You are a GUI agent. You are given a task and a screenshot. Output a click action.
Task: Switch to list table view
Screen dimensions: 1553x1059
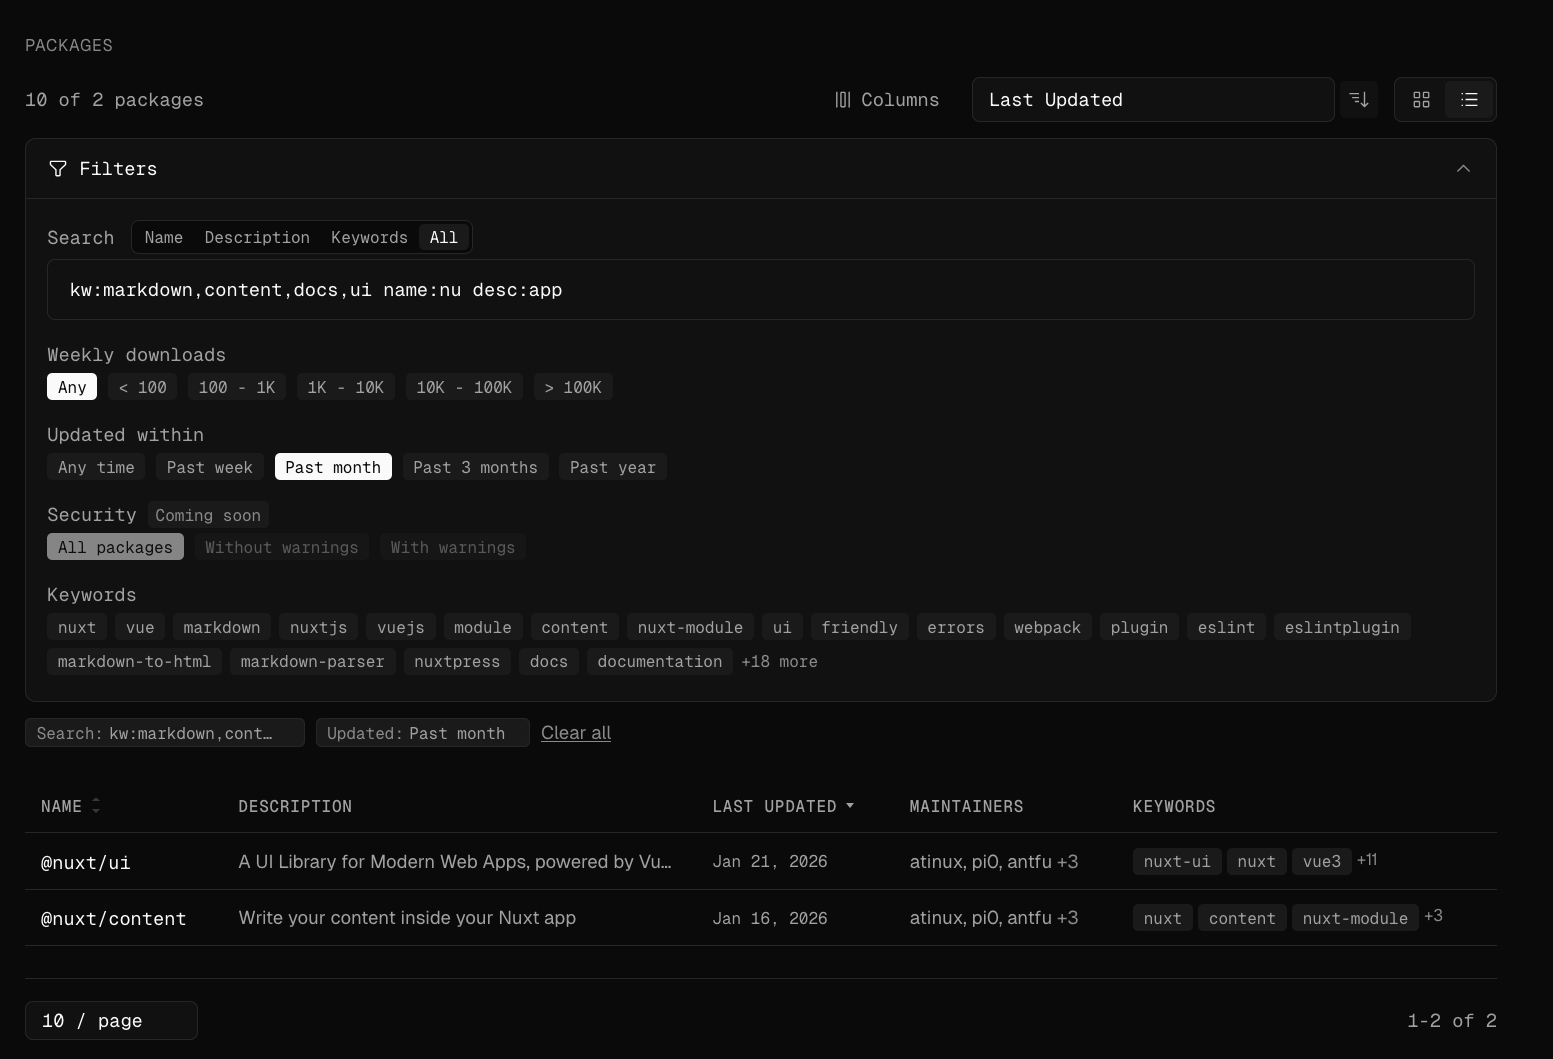tap(1469, 100)
